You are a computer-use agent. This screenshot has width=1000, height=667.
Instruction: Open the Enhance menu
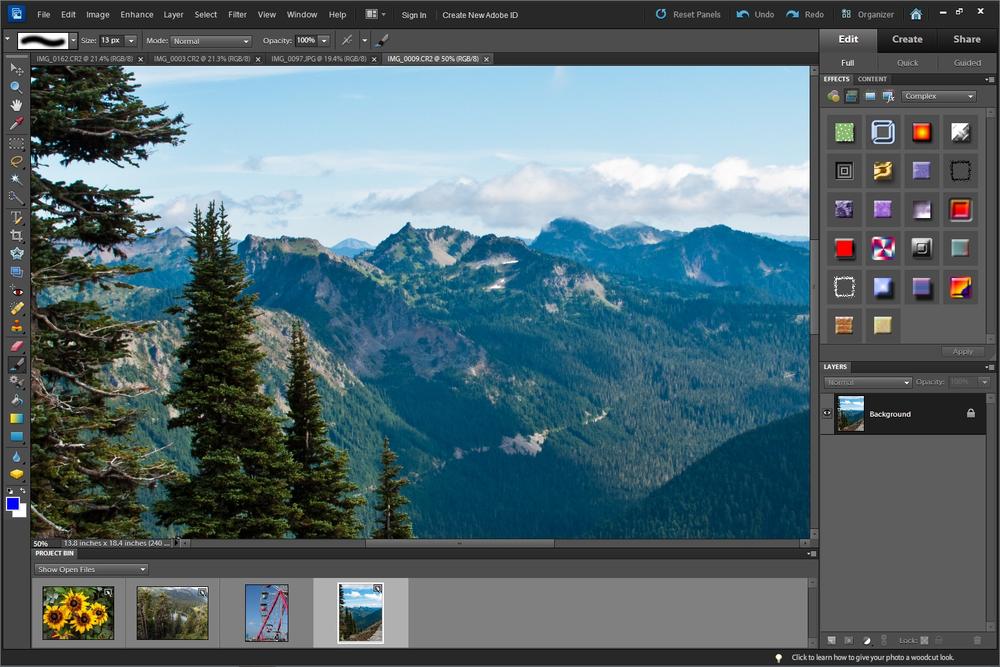coord(136,15)
